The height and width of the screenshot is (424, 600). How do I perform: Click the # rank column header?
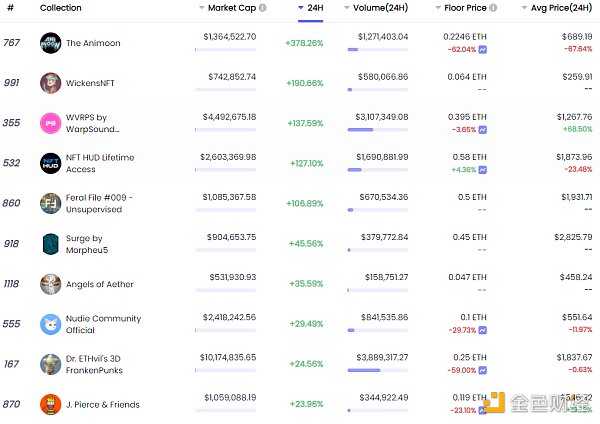click(9, 8)
